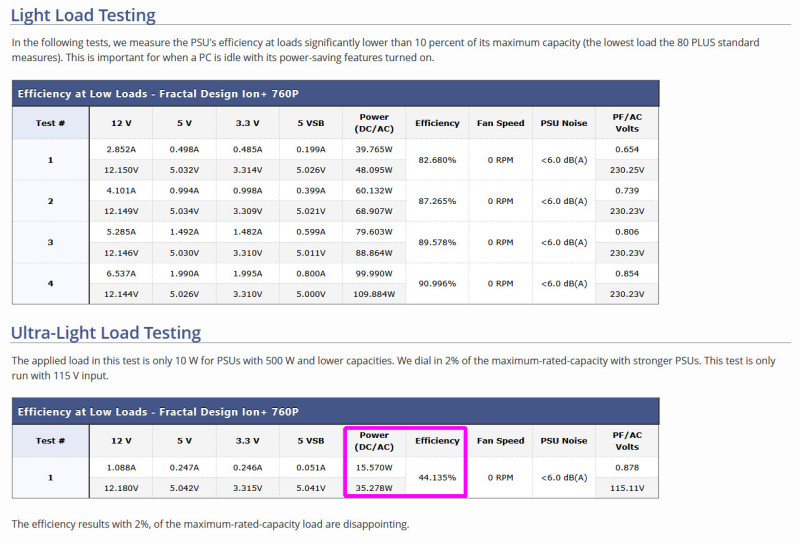
Task: Click the 5.034V voltage cell
Action: (184, 211)
